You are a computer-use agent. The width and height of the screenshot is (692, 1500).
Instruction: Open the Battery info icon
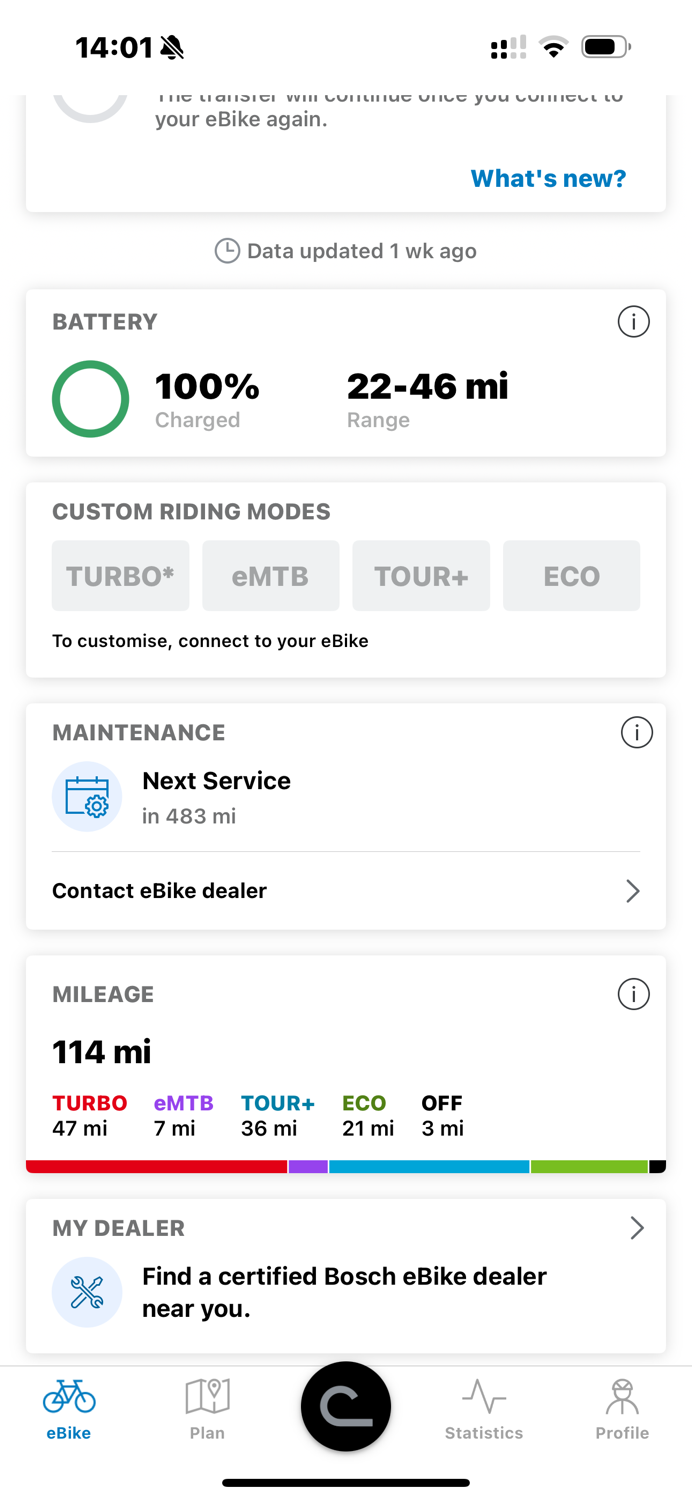pyautogui.click(x=633, y=322)
